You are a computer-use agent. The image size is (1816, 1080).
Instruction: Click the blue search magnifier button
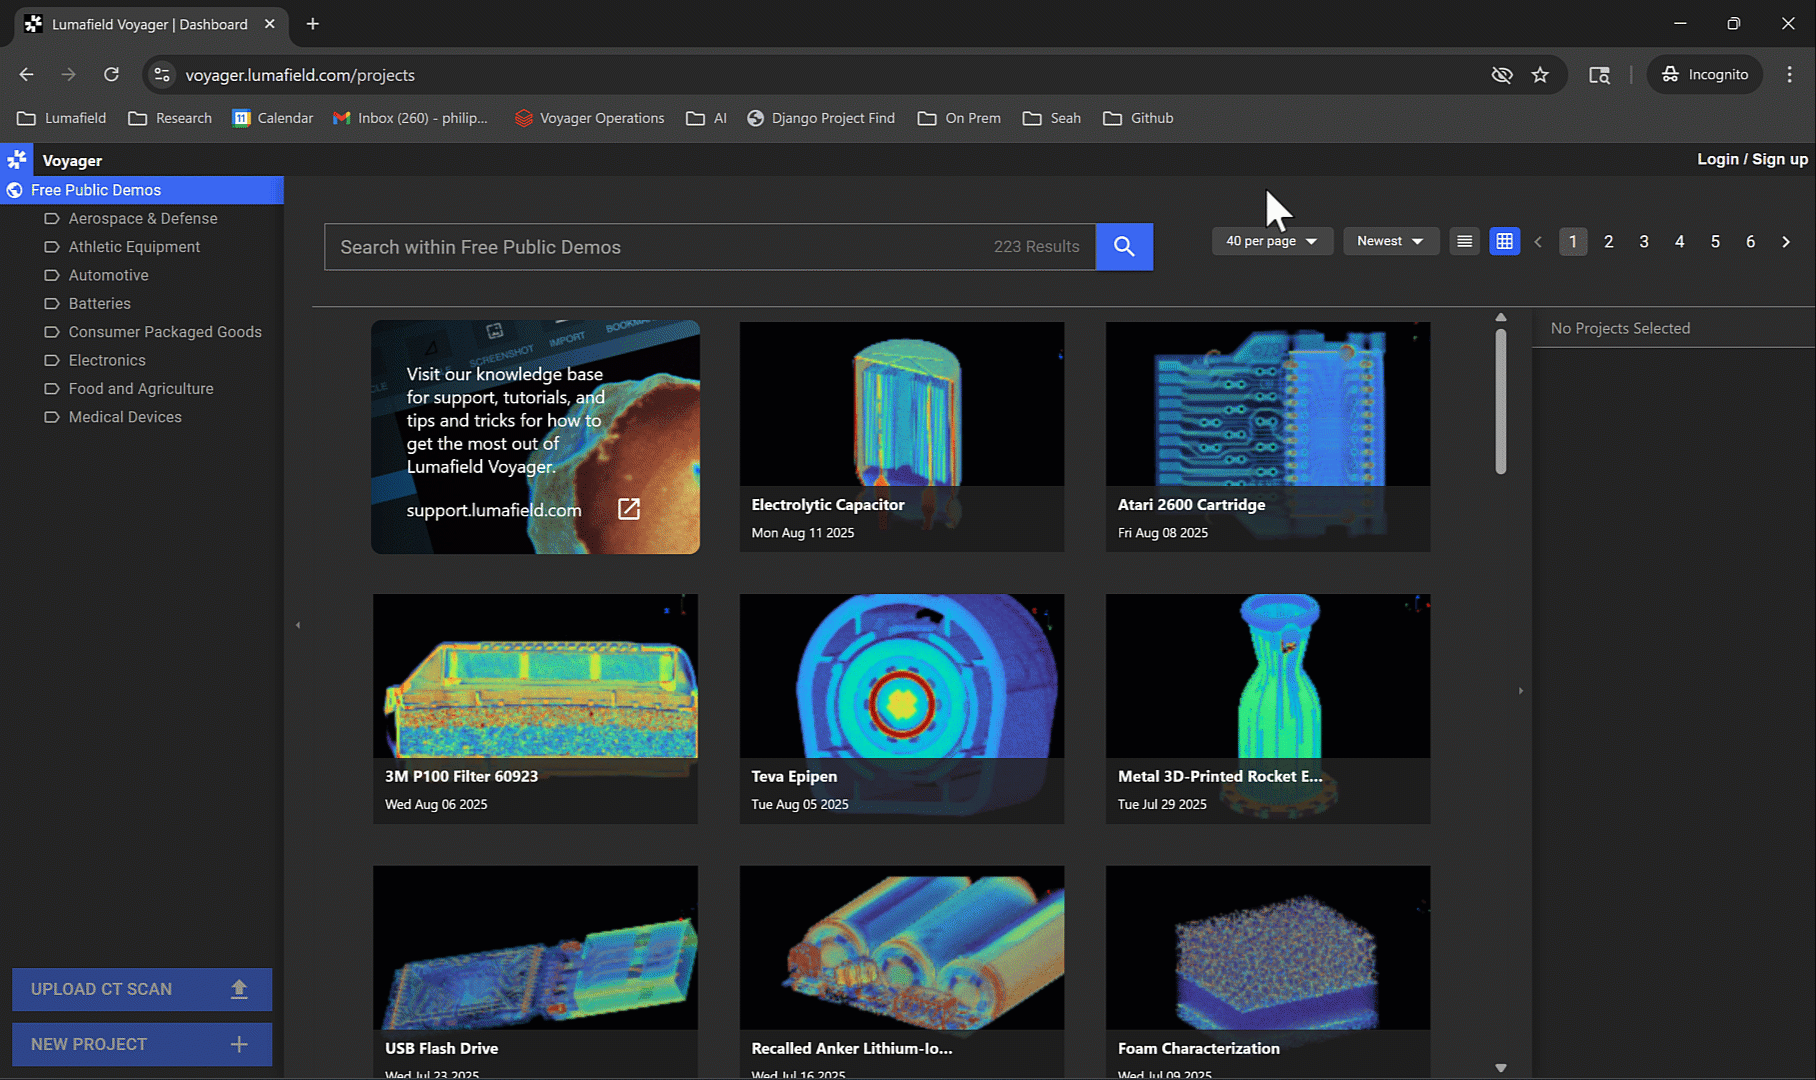tap(1124, 247)
